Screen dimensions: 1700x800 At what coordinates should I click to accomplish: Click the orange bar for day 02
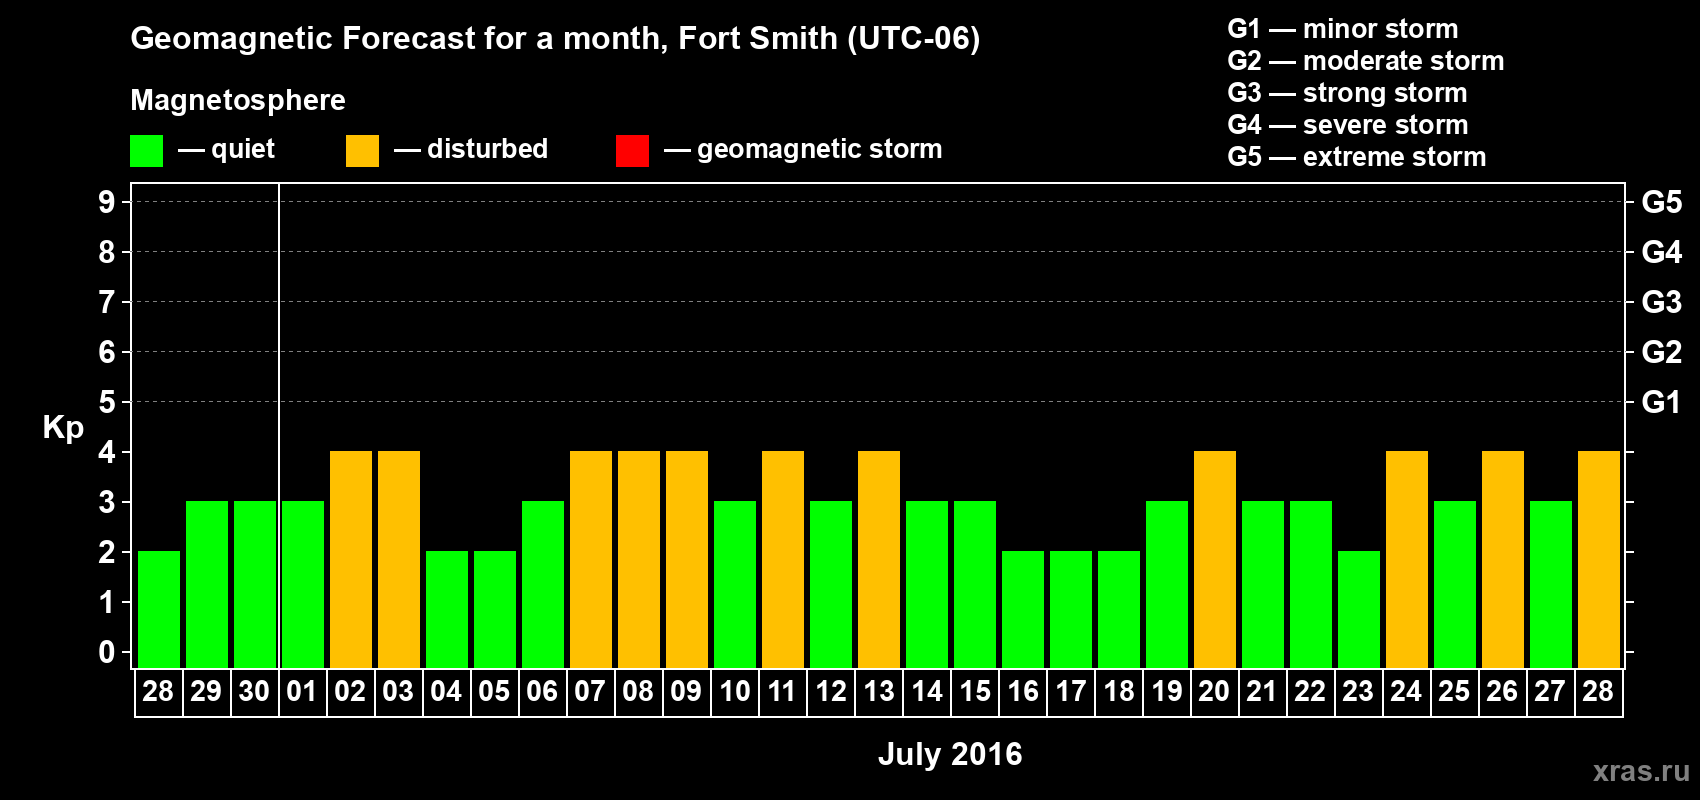(351, 560)
